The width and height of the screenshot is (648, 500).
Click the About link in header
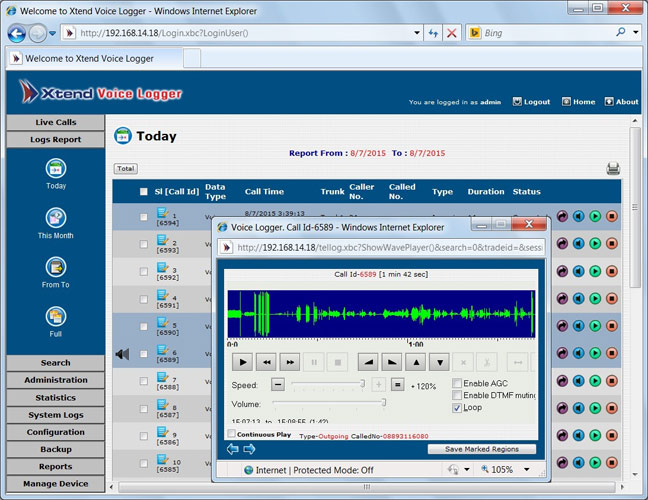pyautogui.click(x=622, y=102)
